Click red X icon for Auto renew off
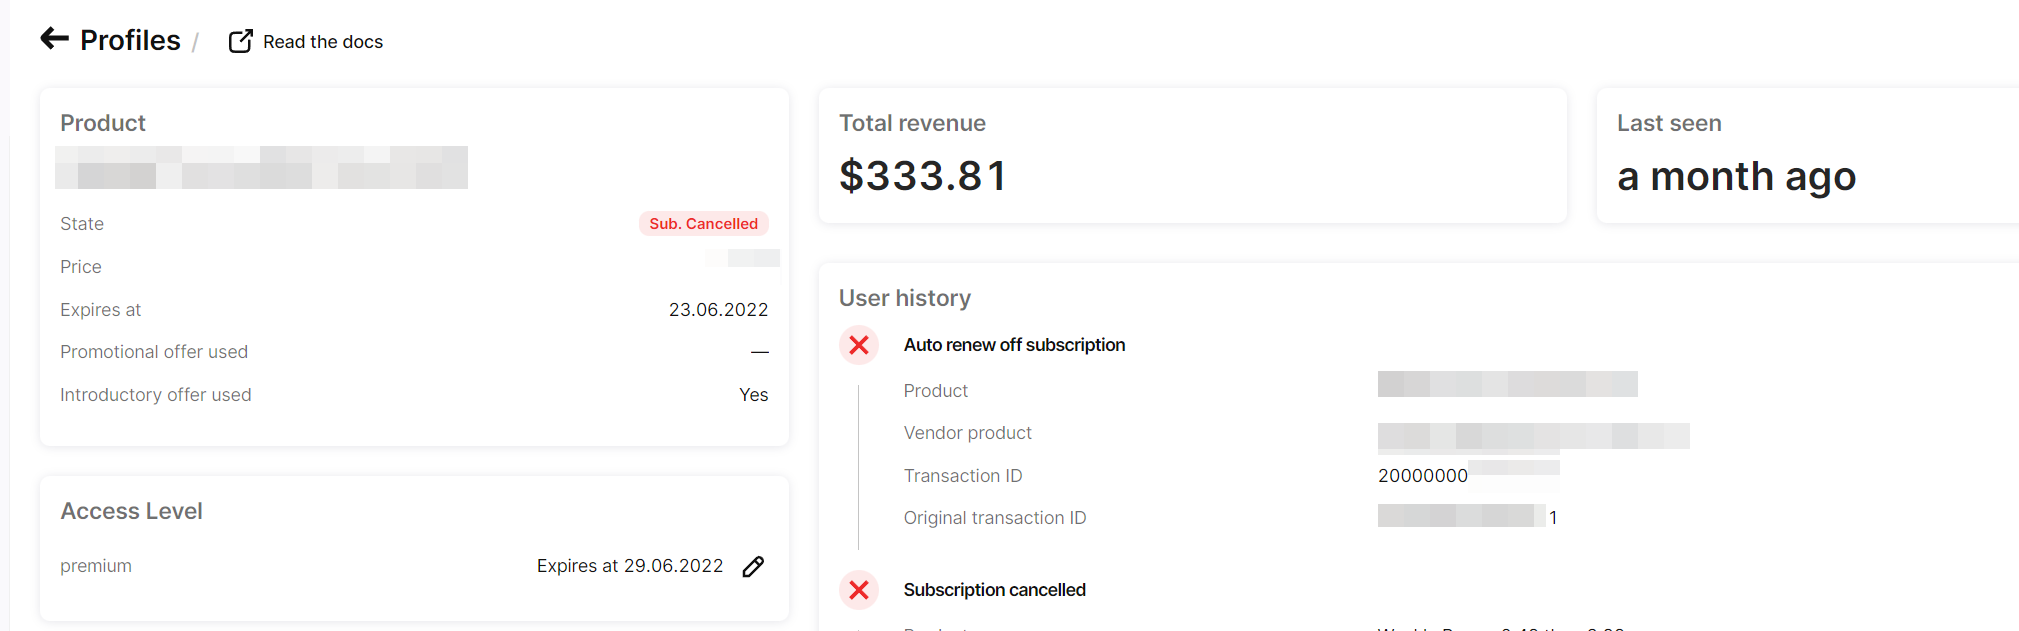This screenshot has width=2019, height=631. 858,345
